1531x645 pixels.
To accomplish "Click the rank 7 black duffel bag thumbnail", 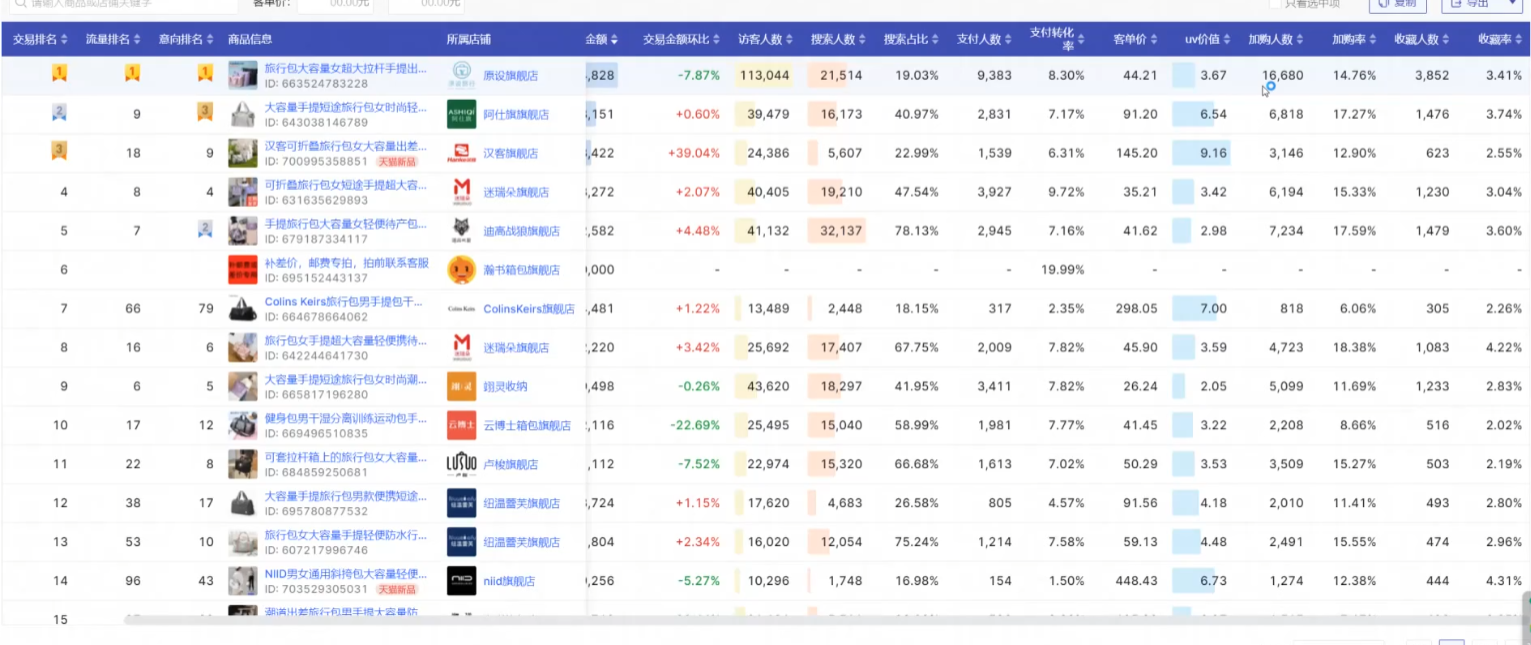I will tap(243, 309).
